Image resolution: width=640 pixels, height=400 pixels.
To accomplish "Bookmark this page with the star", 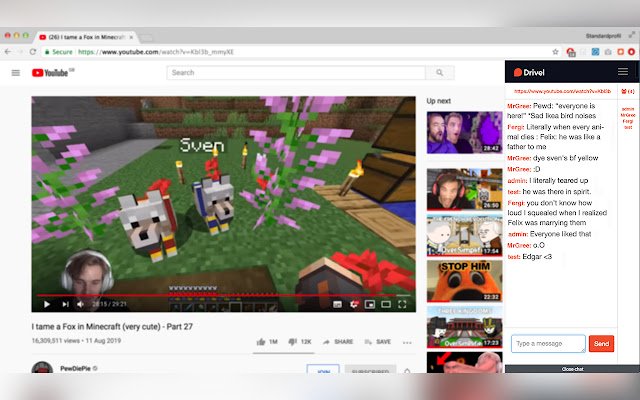I will coord(555,52).
